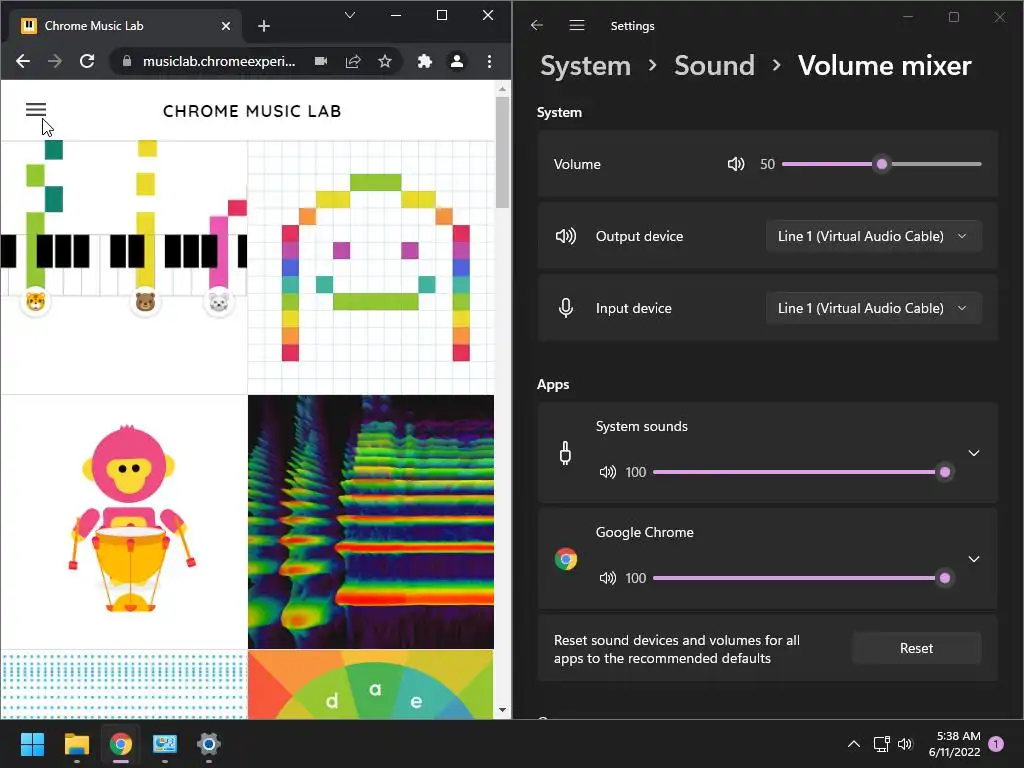Image resolution: width=1024 pixels, height=768 pixels.
Task: Click the Input device microphone icon
Action: (x=566, y=308)
